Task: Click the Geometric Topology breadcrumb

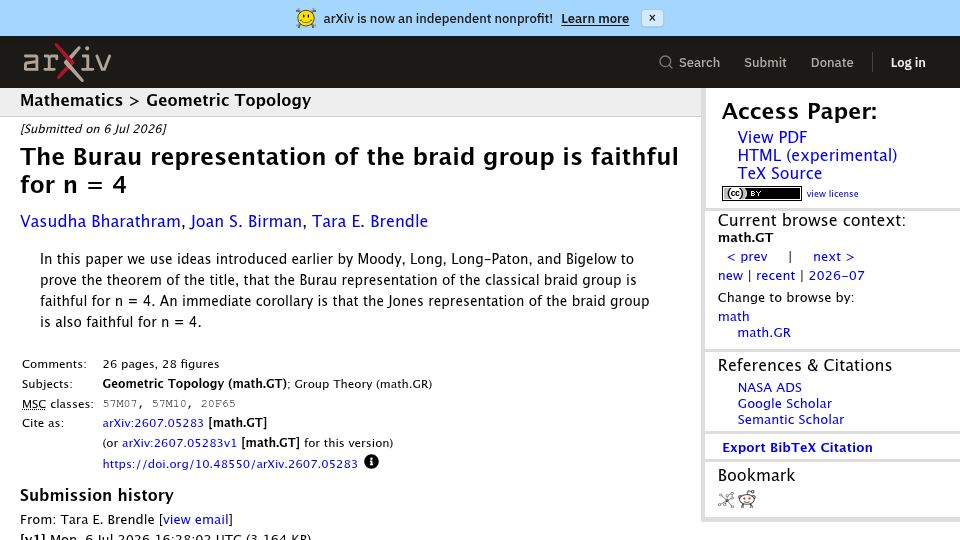Action: 228,100
